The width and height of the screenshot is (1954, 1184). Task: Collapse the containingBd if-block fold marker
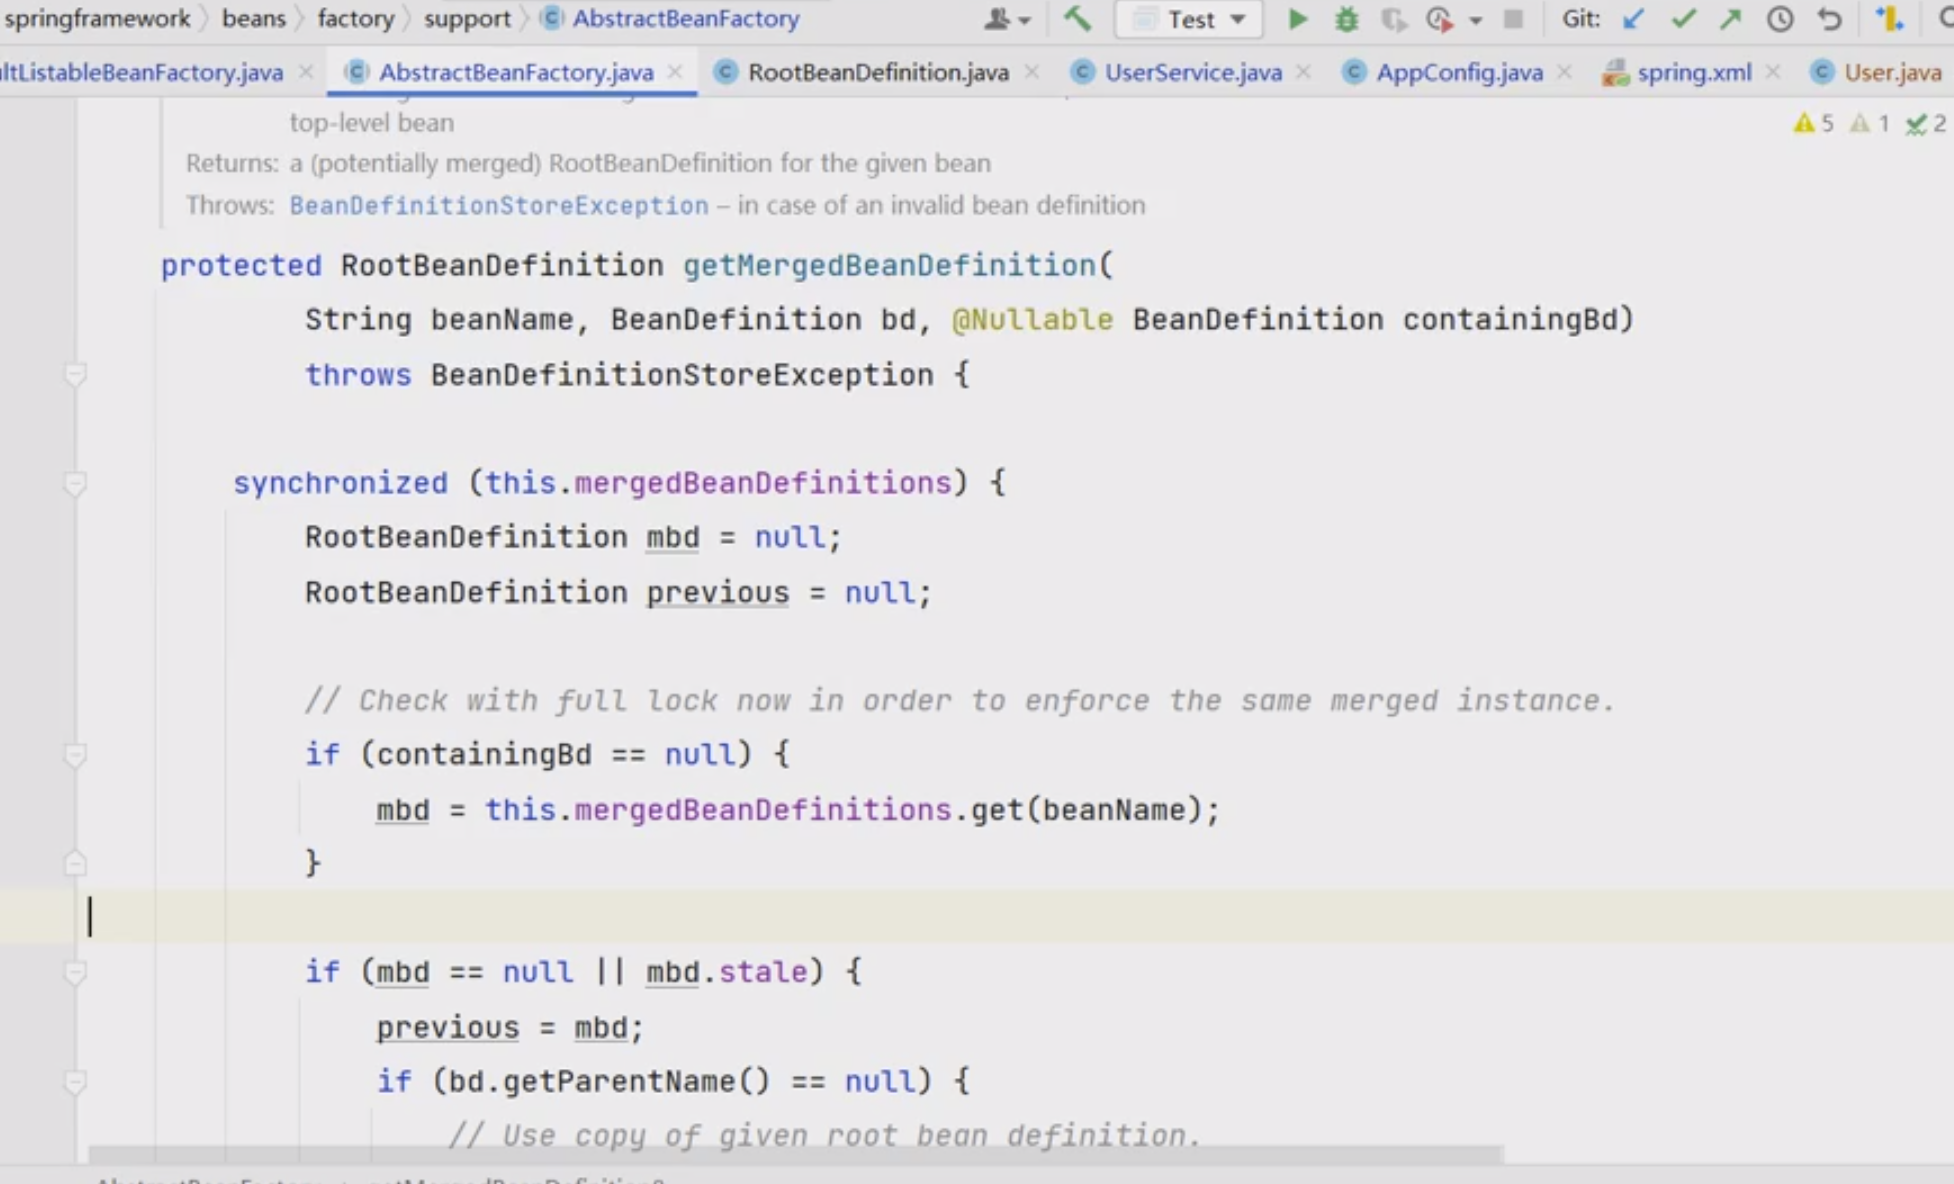click(75, 755)
